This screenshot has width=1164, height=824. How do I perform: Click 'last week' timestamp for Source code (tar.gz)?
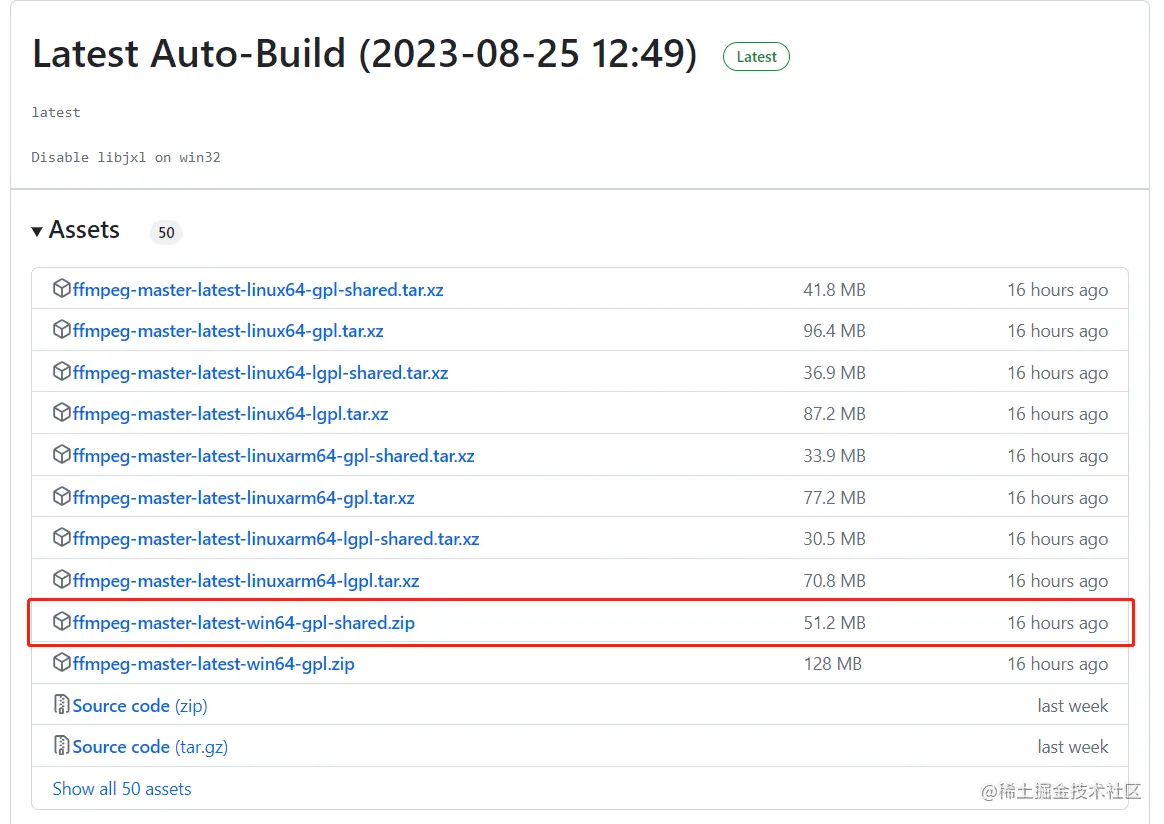click(1073, 748)
